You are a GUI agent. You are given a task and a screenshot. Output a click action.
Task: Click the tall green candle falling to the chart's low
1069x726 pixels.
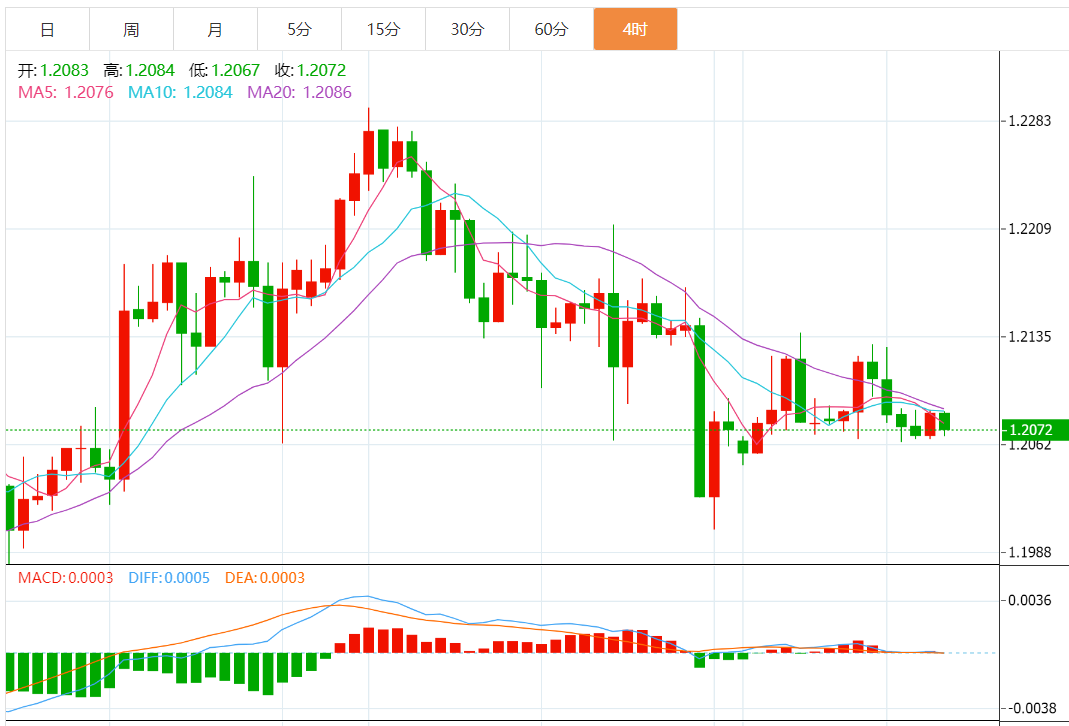click(699, 411)
